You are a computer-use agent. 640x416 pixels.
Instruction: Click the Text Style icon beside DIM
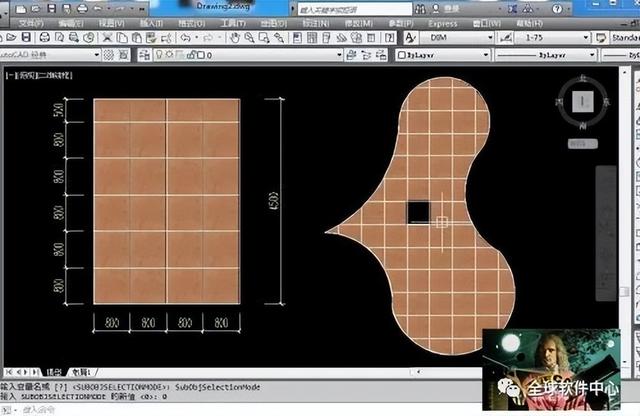[410, 38]
